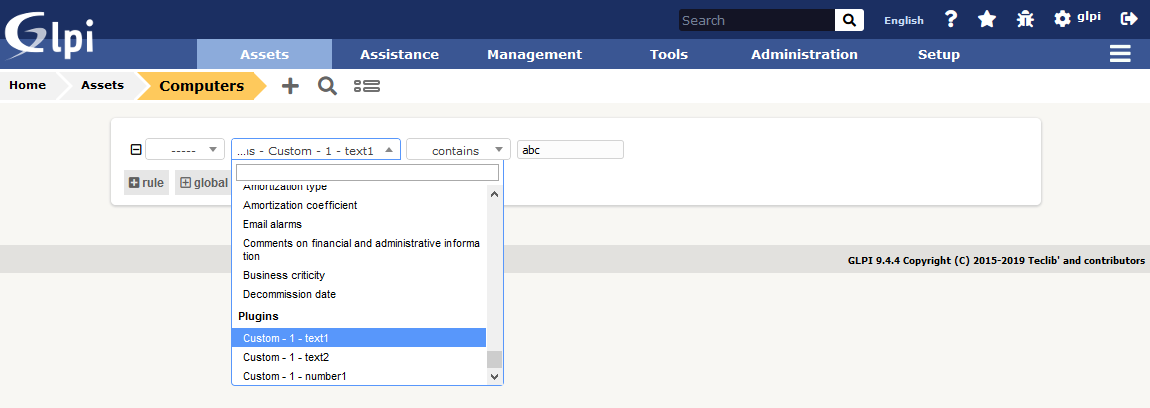Click the abc value field
The width and height of the screenshot is (1150, 408).
(x=570, y=150)
